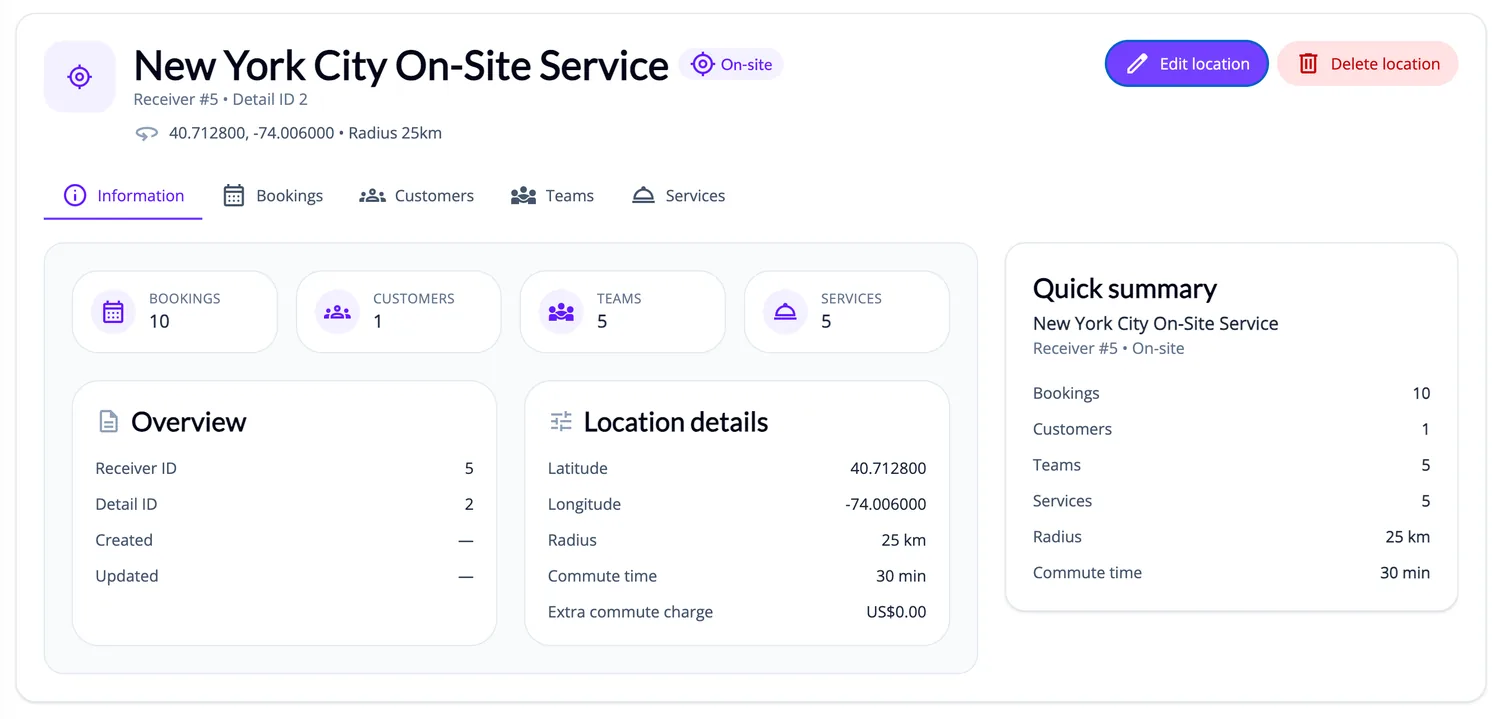Click the On-site badge label

click(x=746, y=65)
